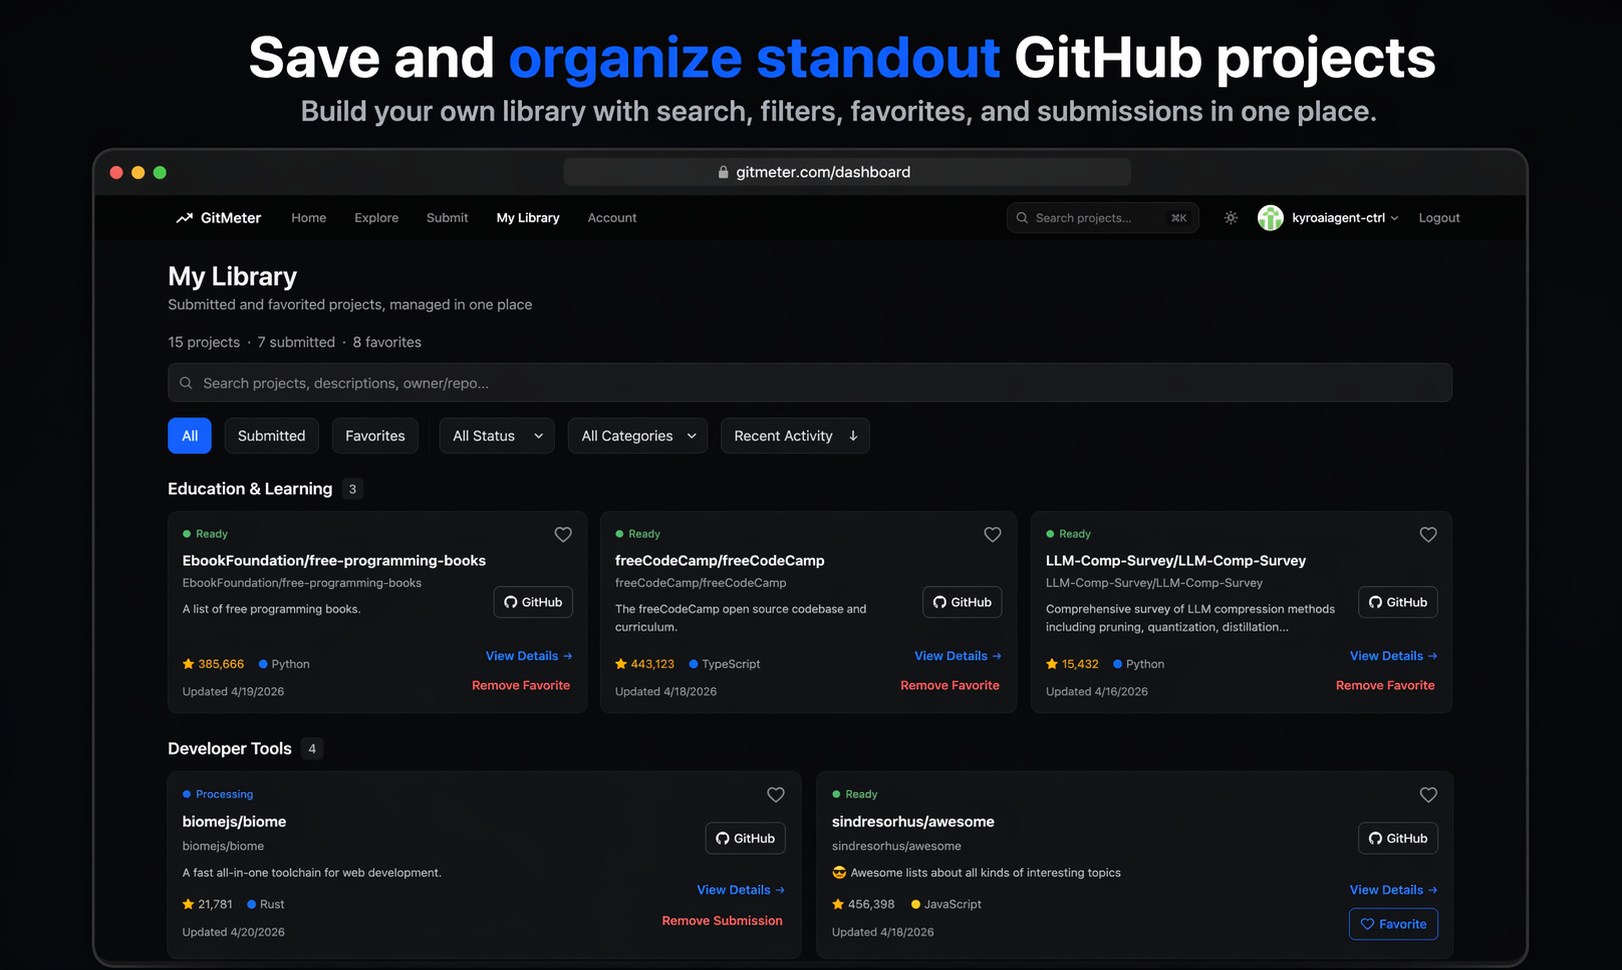The image size is (1622, 970).
Task: Click magnifier icon in Search projects box
Action: coord(1022,218)
